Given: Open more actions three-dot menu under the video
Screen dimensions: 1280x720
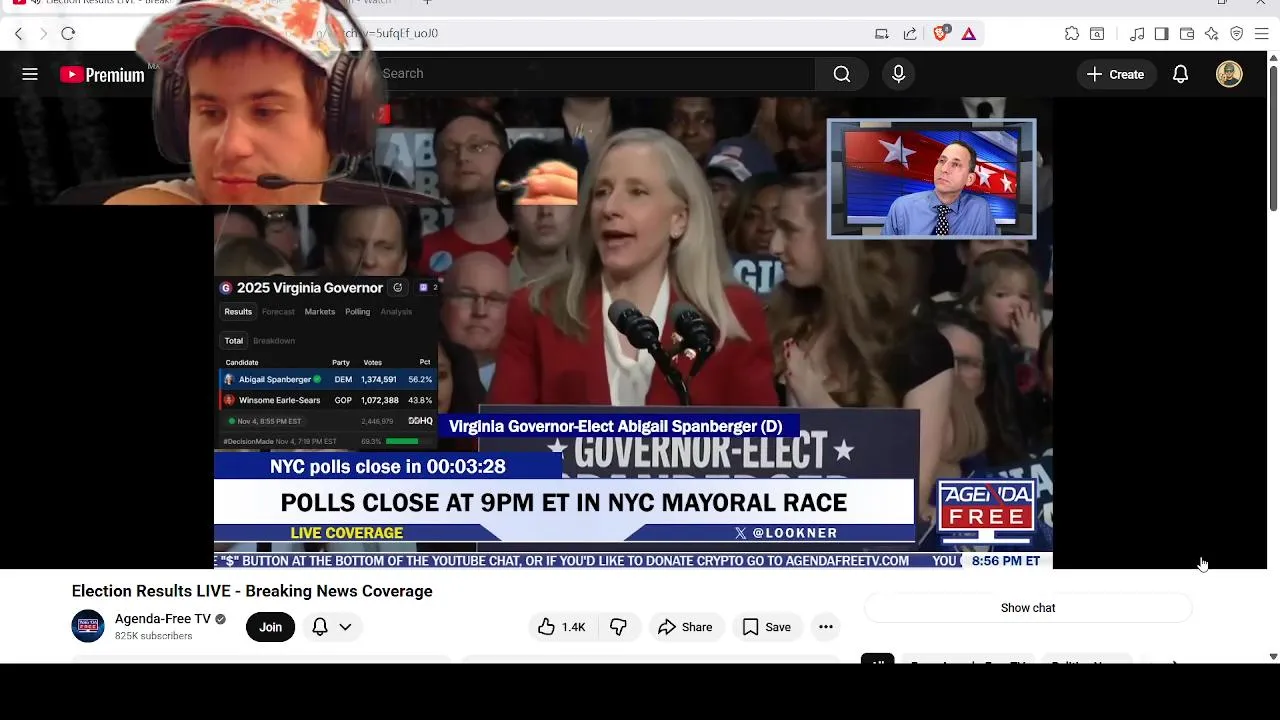Looking at the screenshot, I should pos(826,627).
